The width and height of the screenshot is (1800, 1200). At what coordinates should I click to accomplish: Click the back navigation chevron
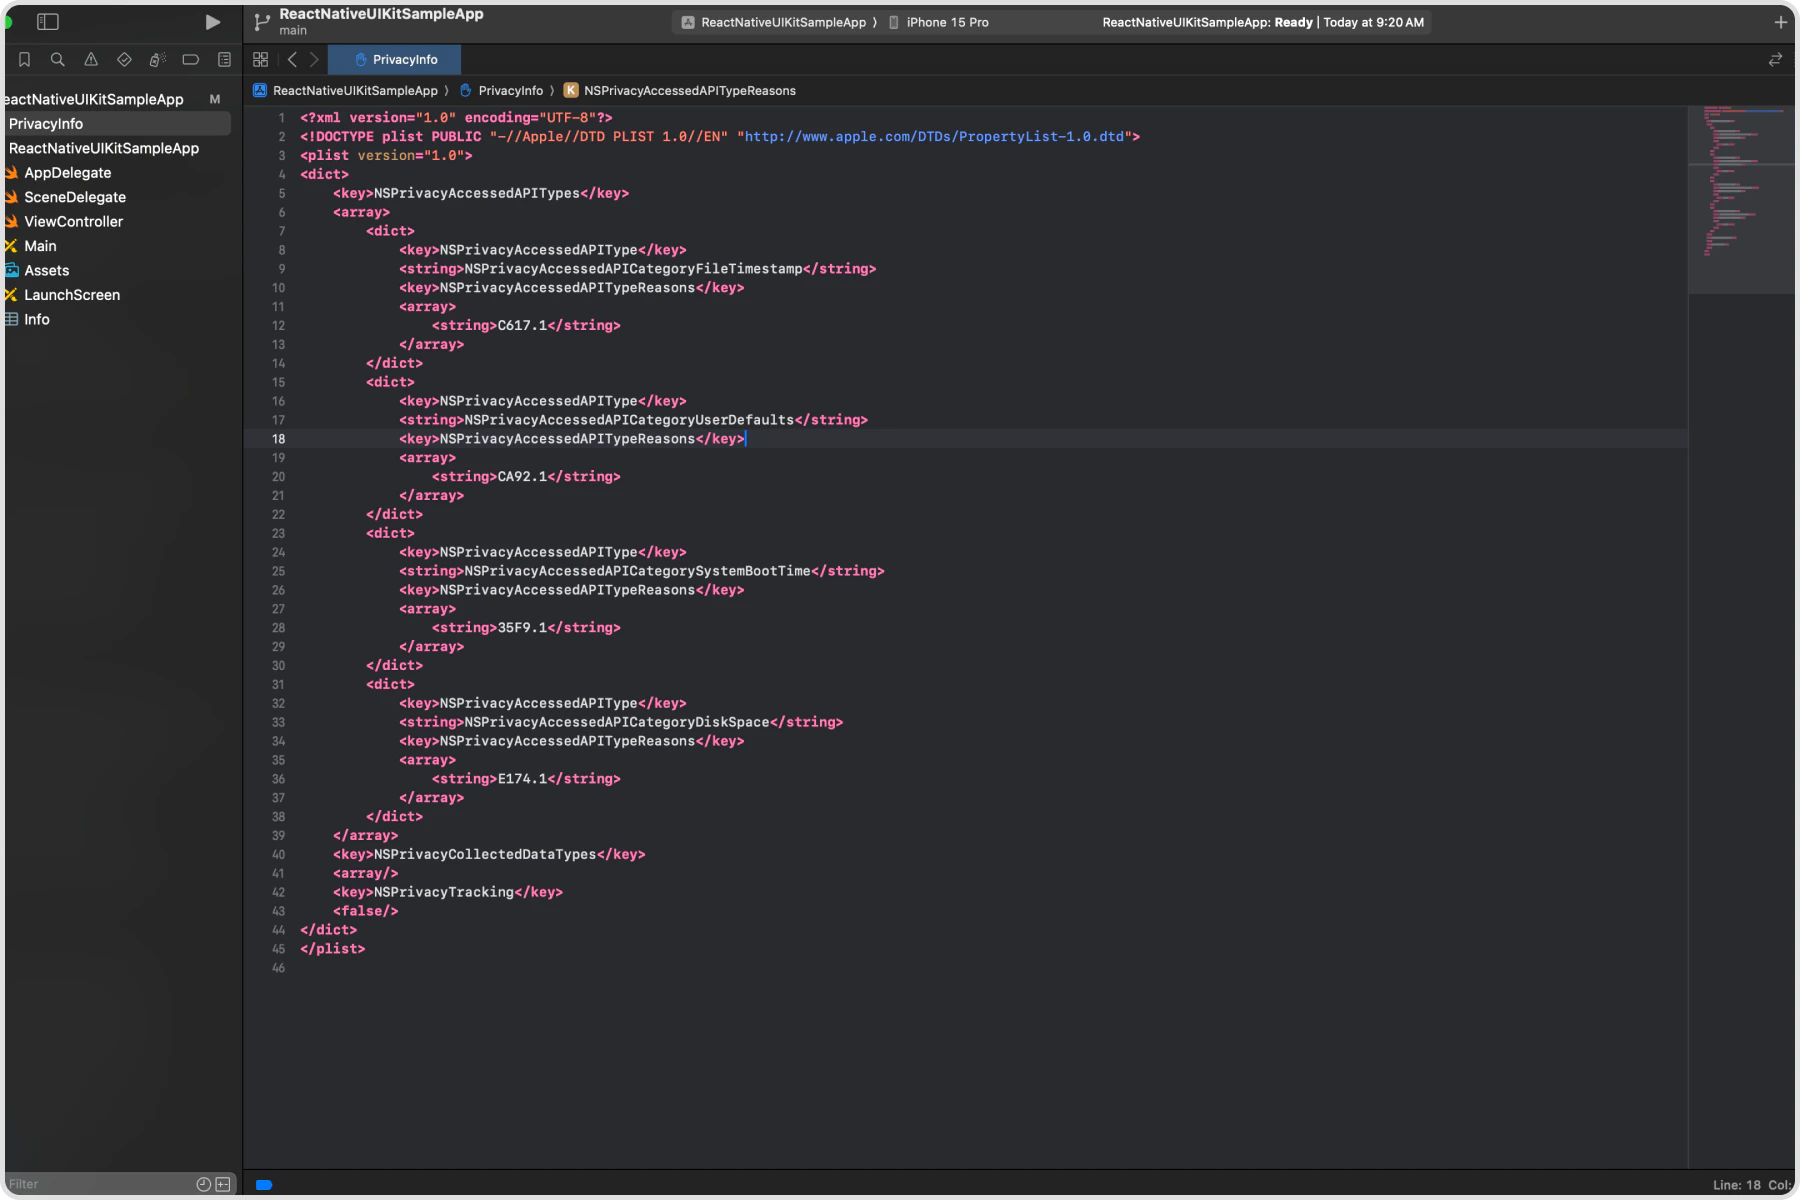point(292,59)
